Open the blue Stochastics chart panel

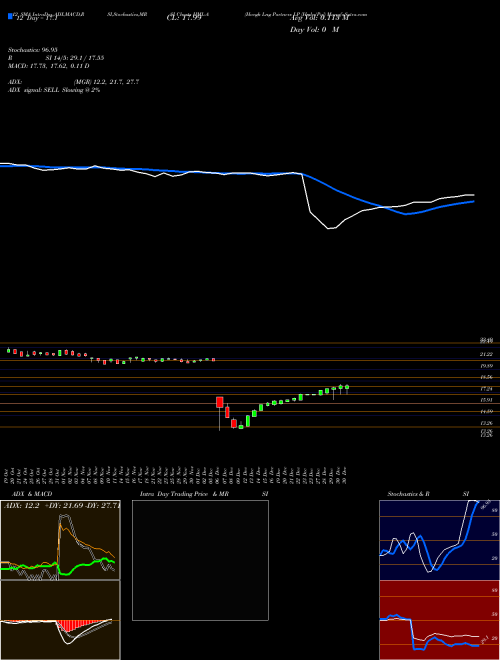[439, 540]
